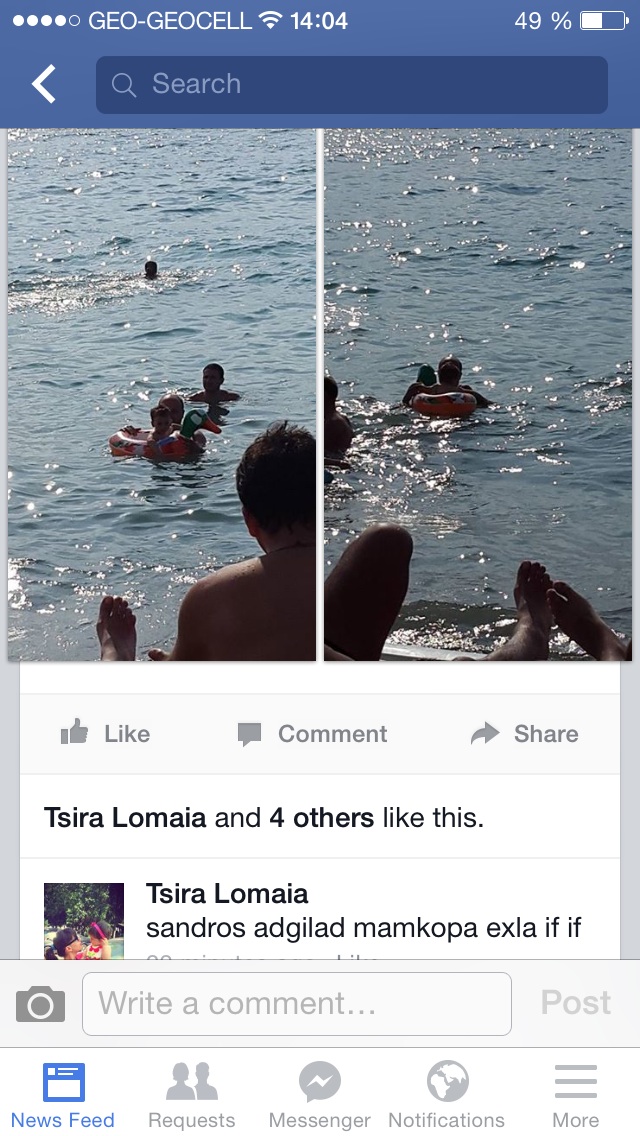This screenshot has height=1136, width=640.
Task: Switch to News Feed tab
Action: [63, 1095]
